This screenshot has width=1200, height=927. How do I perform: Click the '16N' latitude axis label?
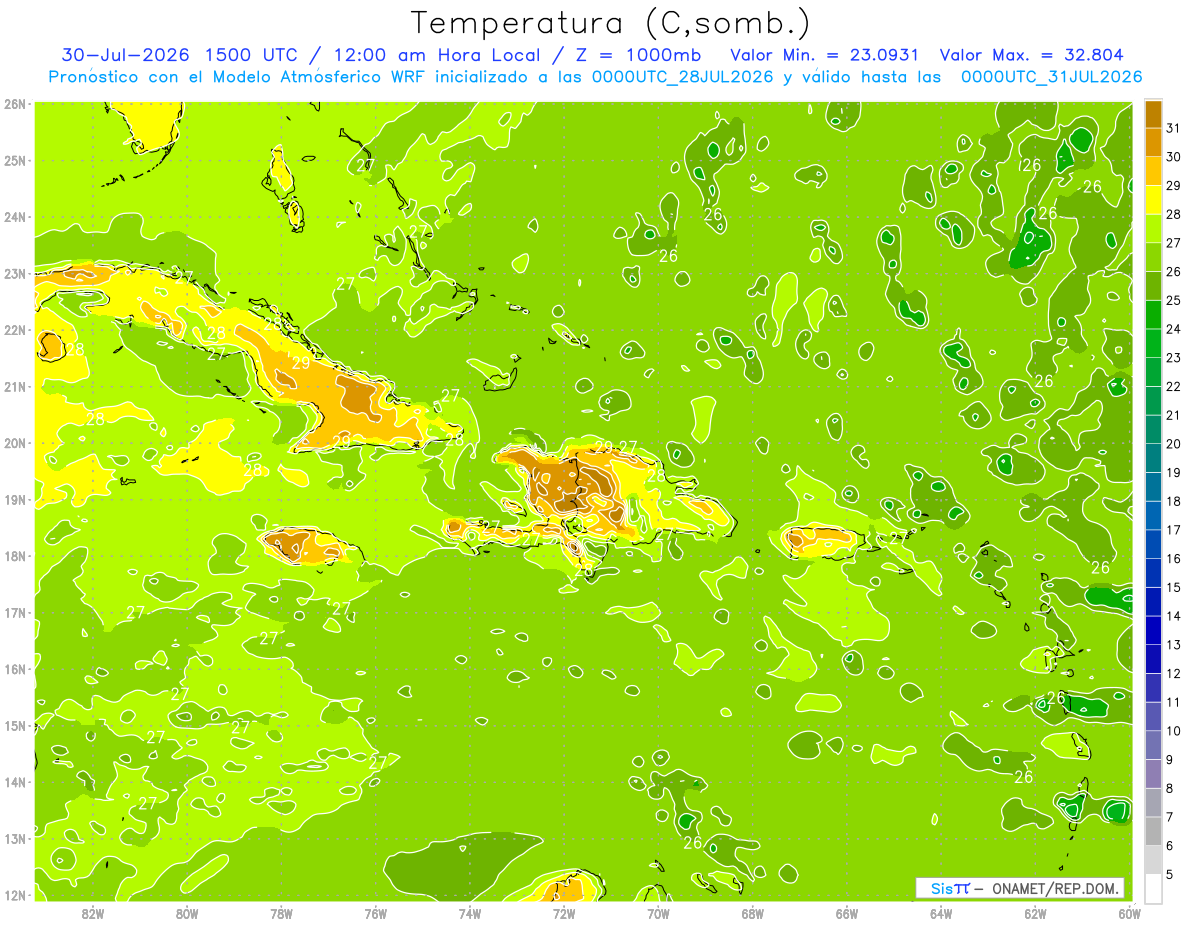point(16,669)
